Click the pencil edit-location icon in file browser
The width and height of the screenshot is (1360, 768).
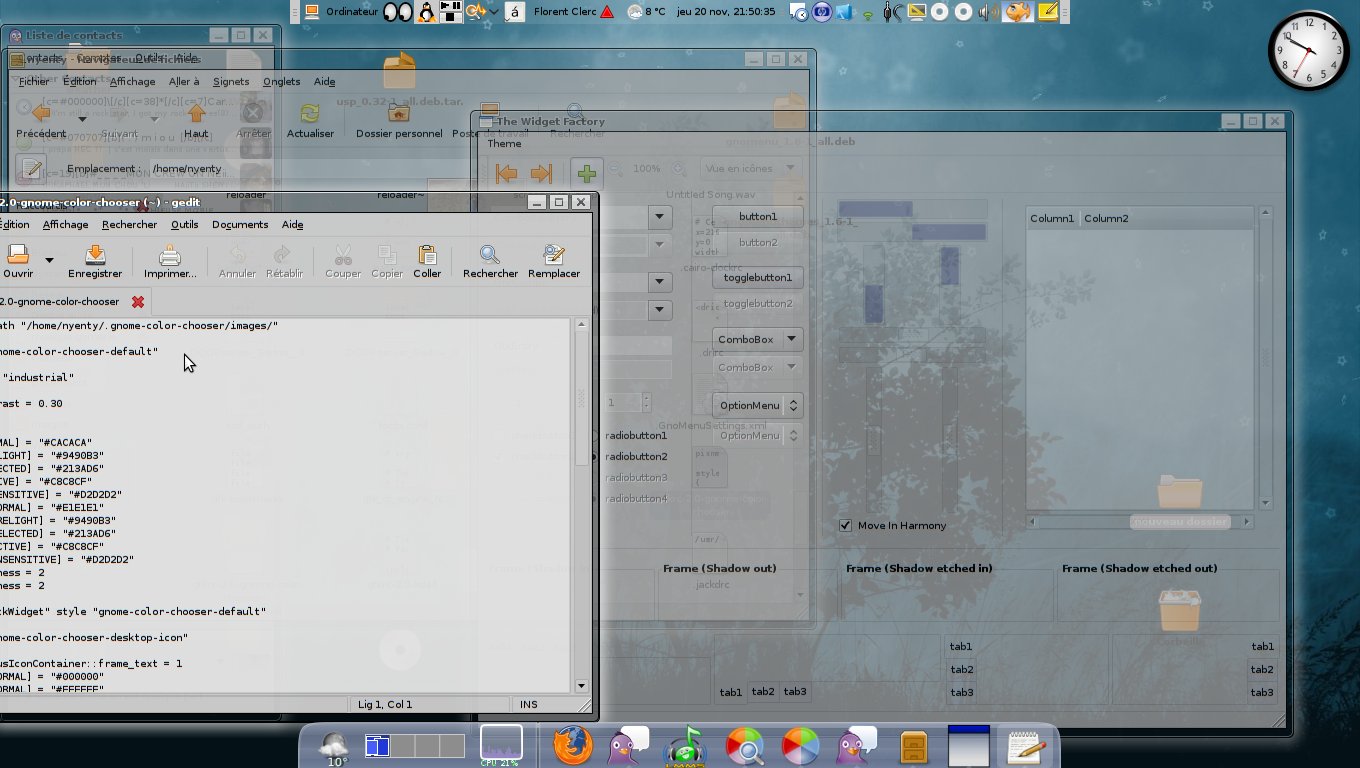[31, 168]
